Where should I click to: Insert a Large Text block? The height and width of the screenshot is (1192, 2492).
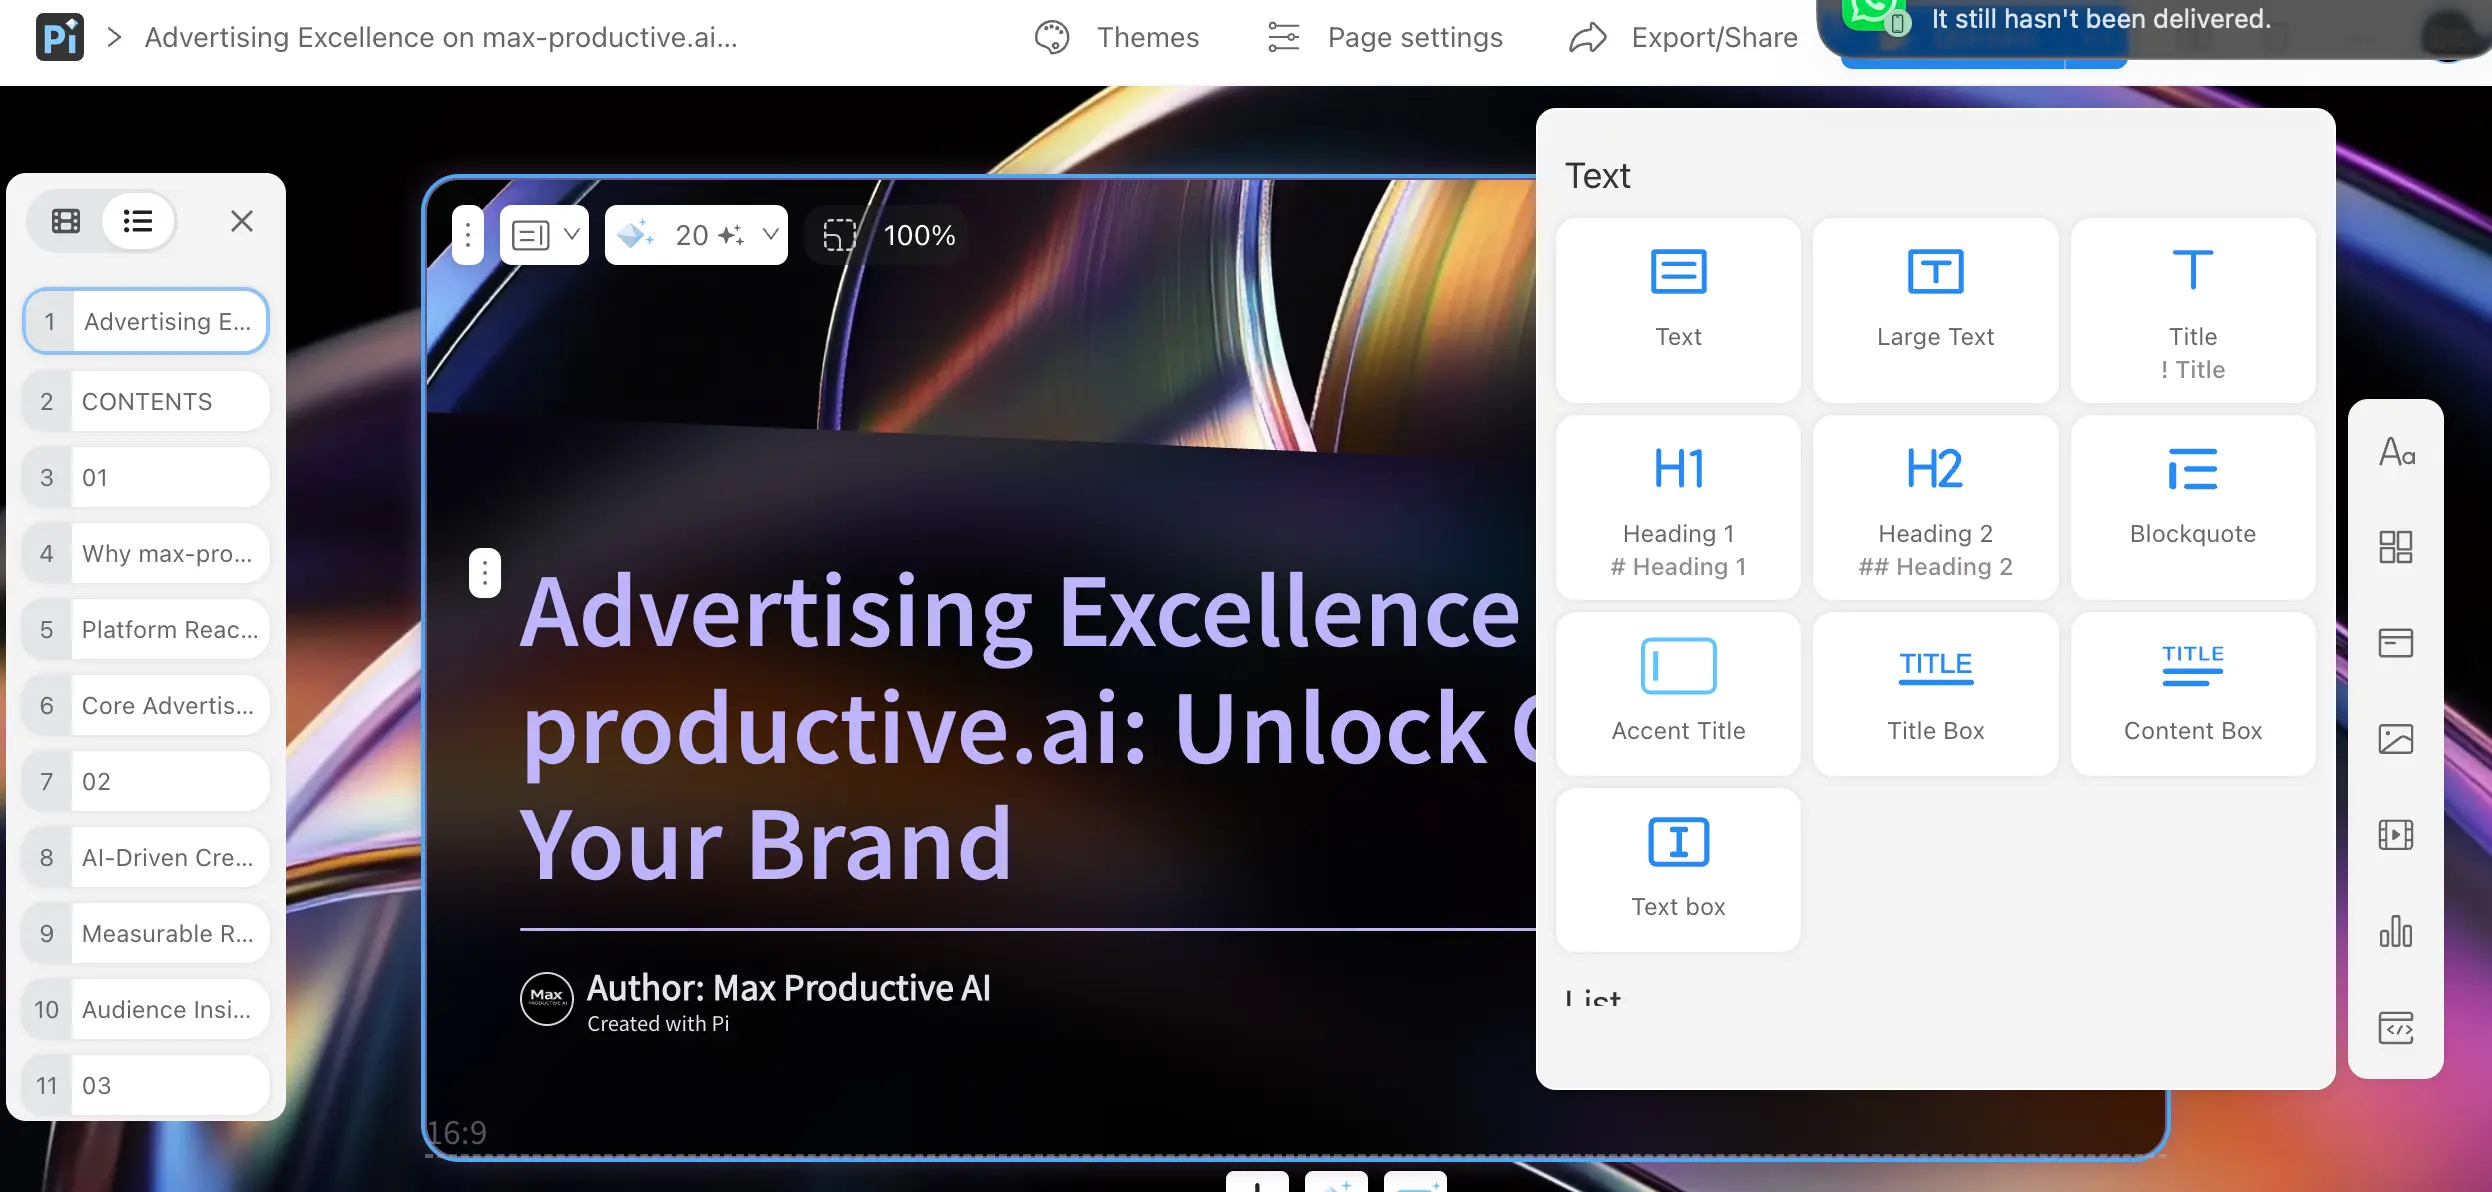[x=1935, y=310]
